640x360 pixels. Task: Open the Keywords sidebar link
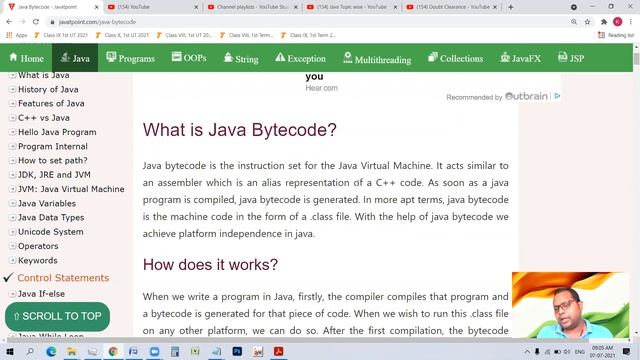pyautogui.click(x=38, y=260)
